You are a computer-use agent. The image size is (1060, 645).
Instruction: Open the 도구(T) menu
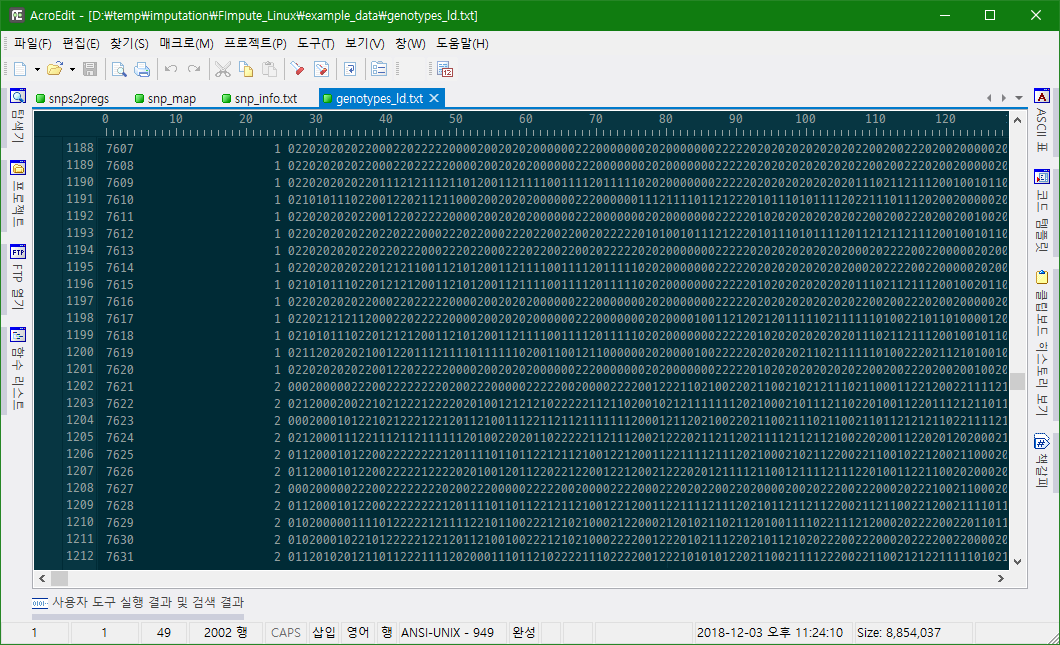pyautogui.click(x=316, y=43)
